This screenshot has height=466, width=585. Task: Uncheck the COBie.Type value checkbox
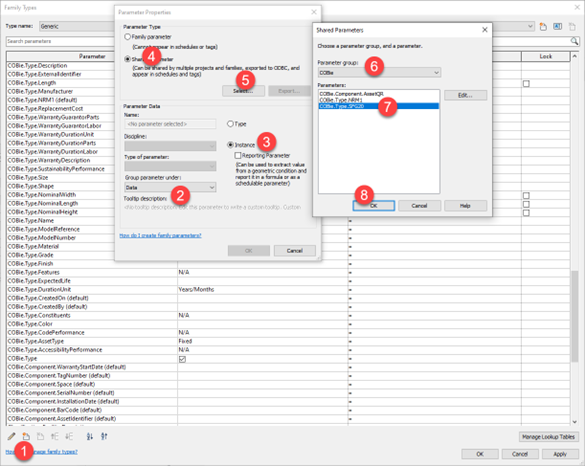[182, 359]
